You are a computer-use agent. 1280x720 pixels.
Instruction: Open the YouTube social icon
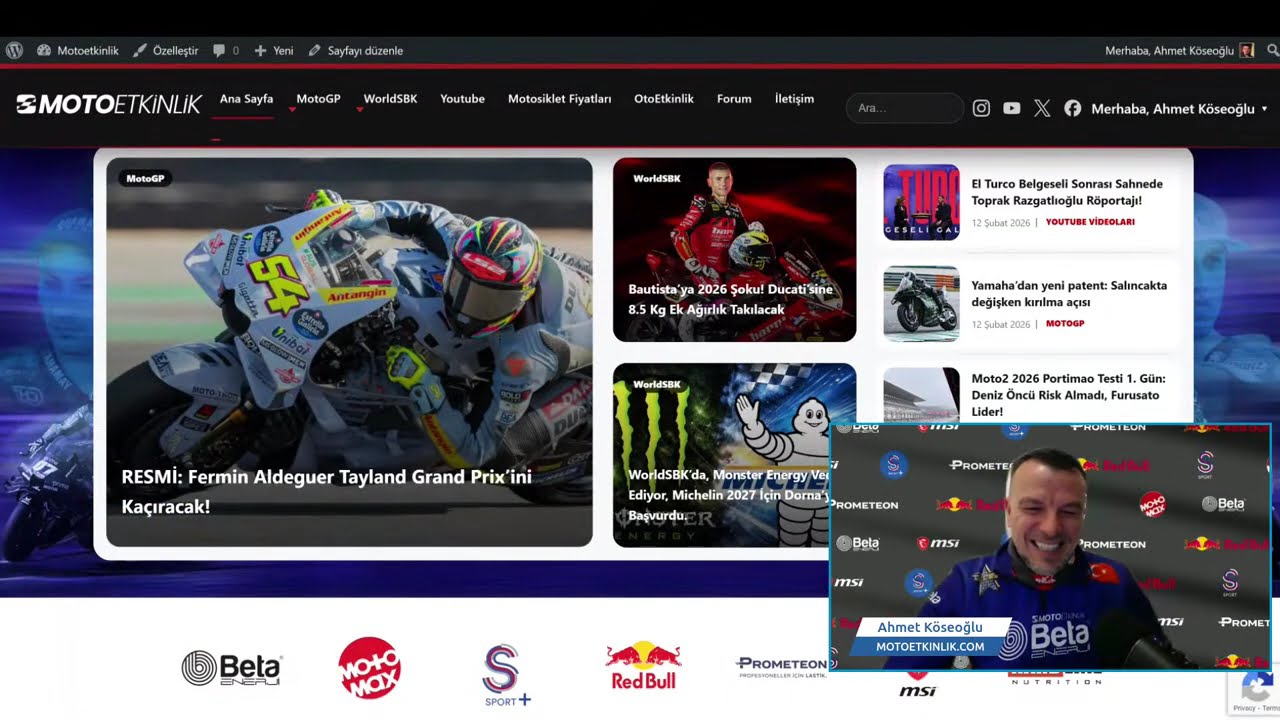(x=1012, y=108)
